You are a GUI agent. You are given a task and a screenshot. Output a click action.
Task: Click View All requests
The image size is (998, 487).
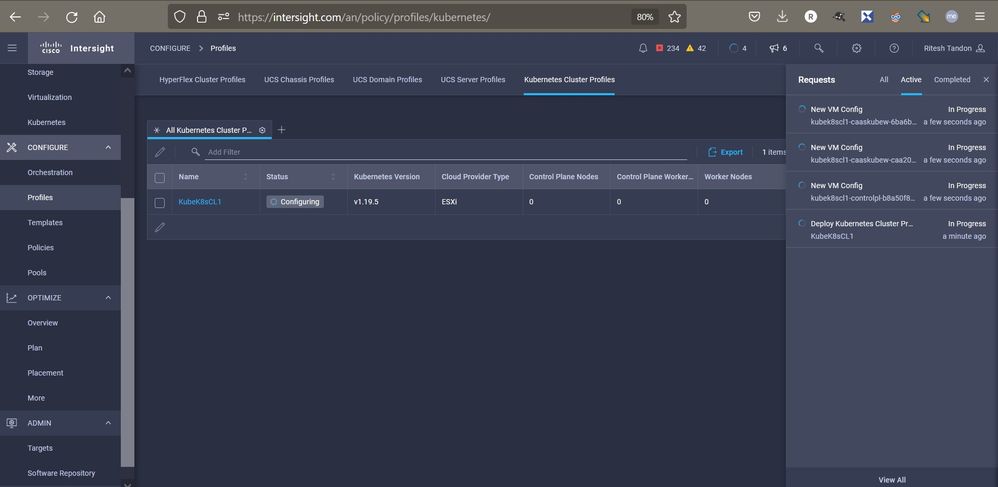click(892, 479)
